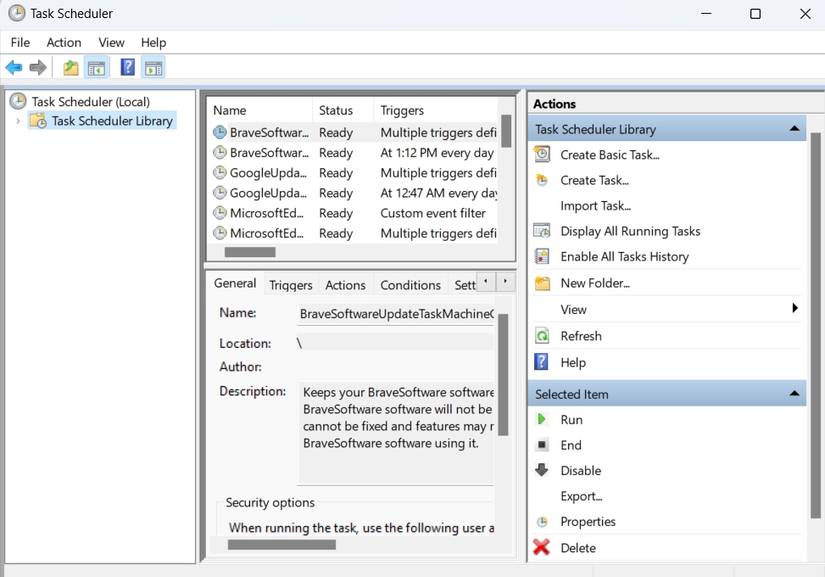Expand Task Scheduler Library tree node
Screen dimensions: 825x577
click(x=17, y=121)
